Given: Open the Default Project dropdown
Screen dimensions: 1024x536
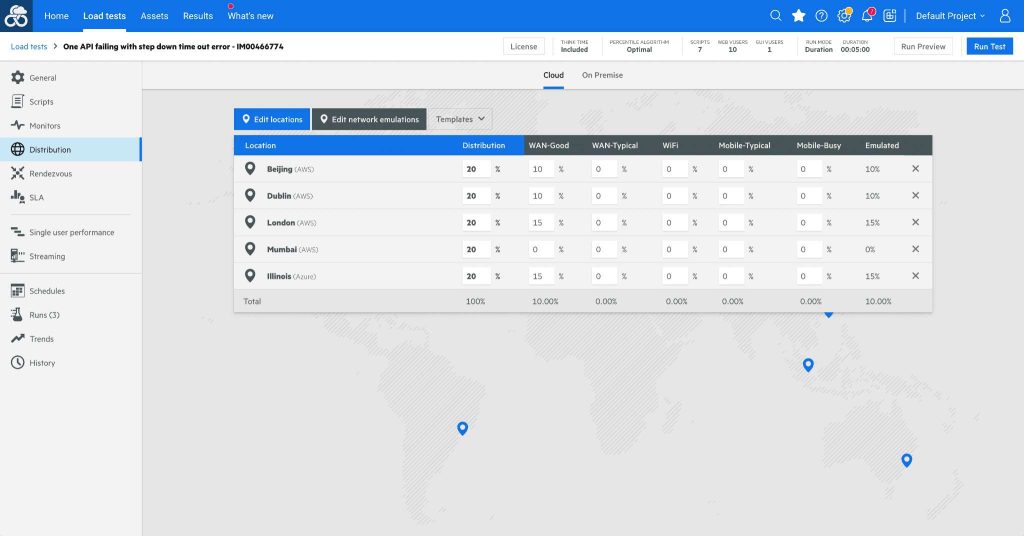Looking at the screenshot, I should [950, 16].
